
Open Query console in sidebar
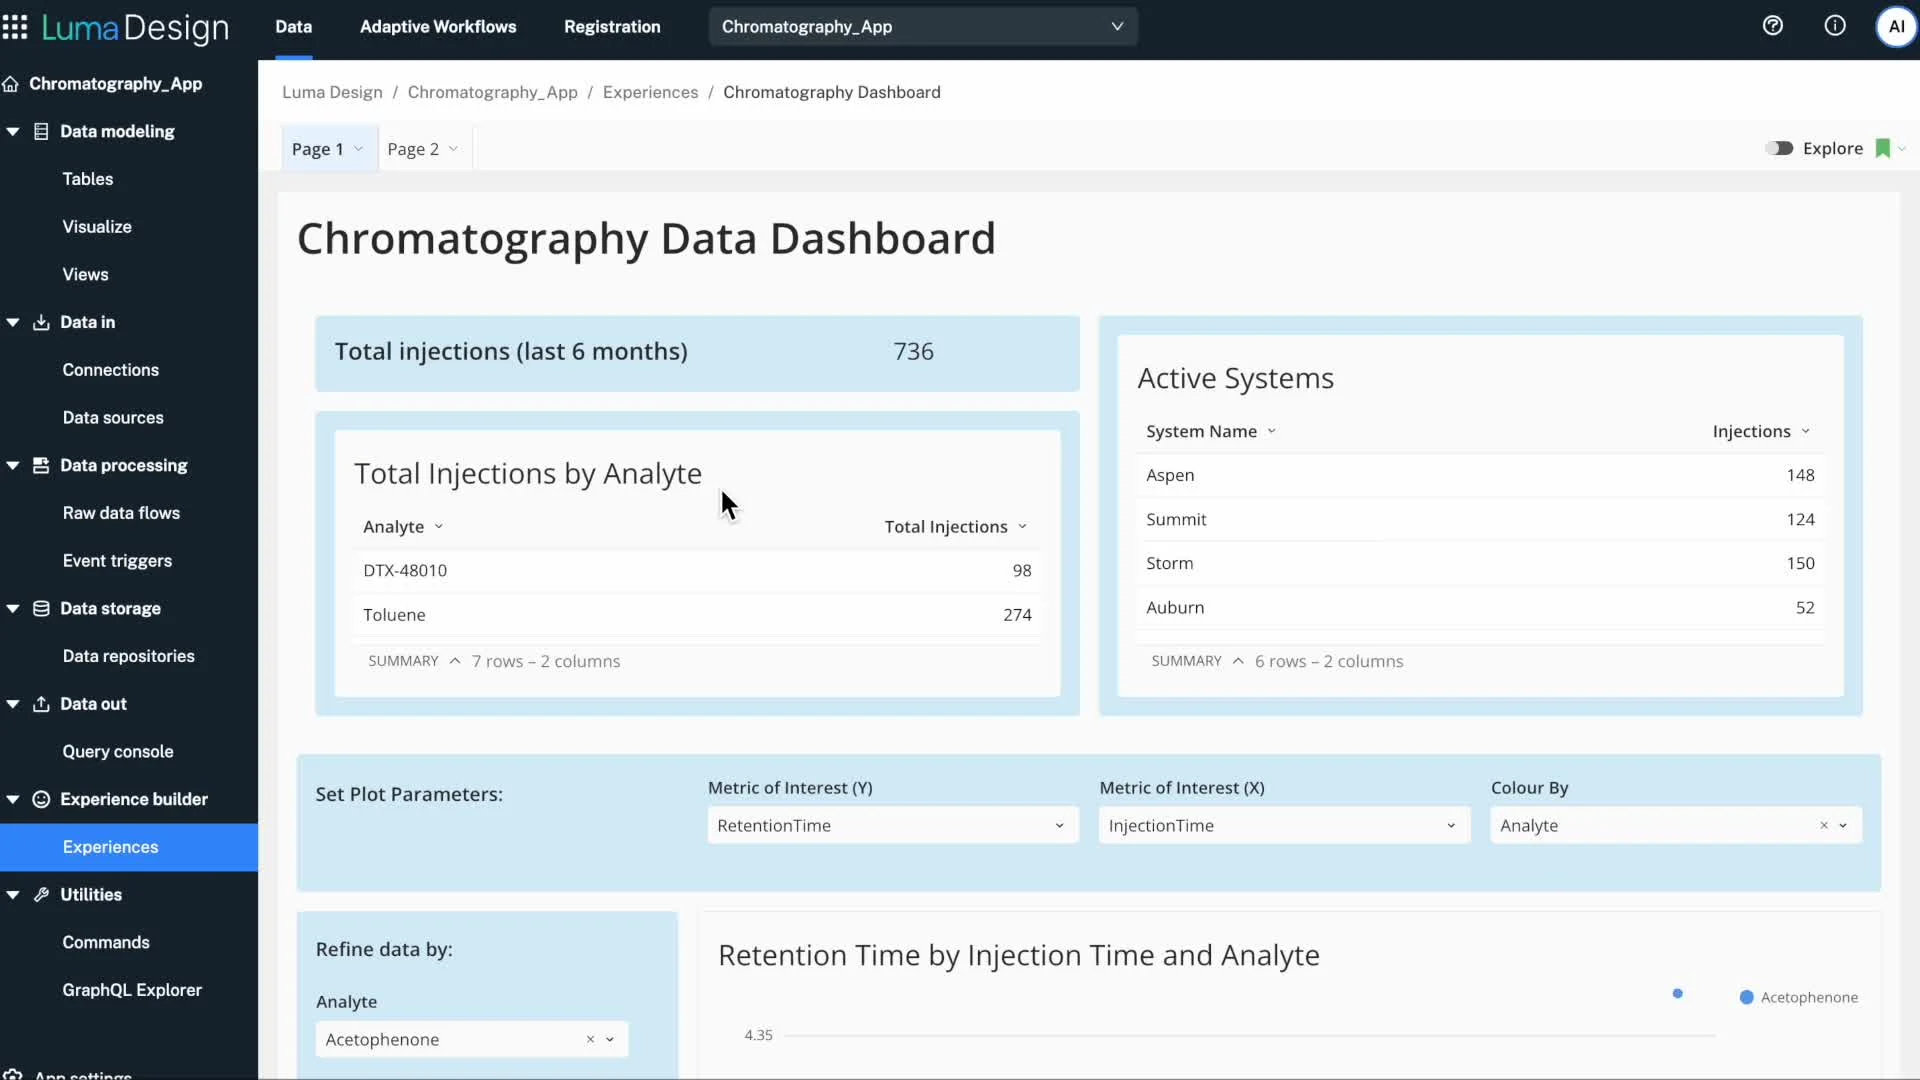click(x=118, y=751)
